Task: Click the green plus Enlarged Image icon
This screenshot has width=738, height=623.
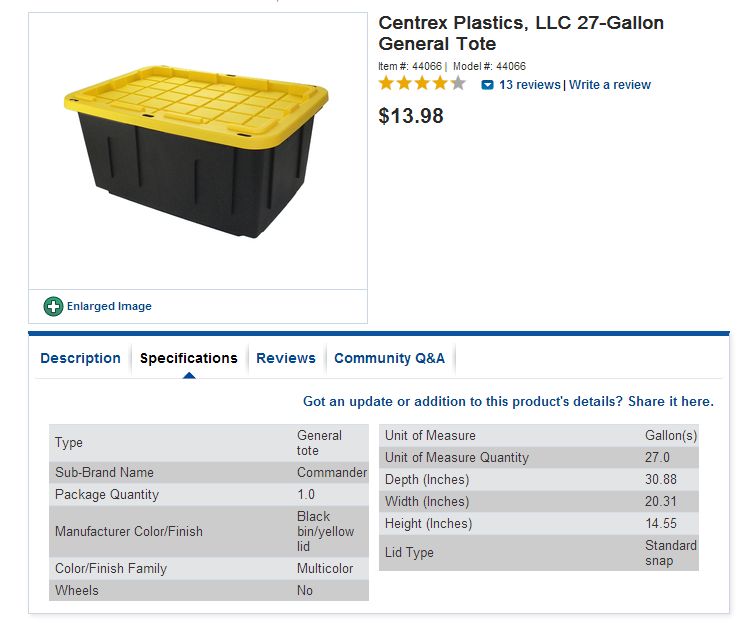Action: (x=53, y=306)
